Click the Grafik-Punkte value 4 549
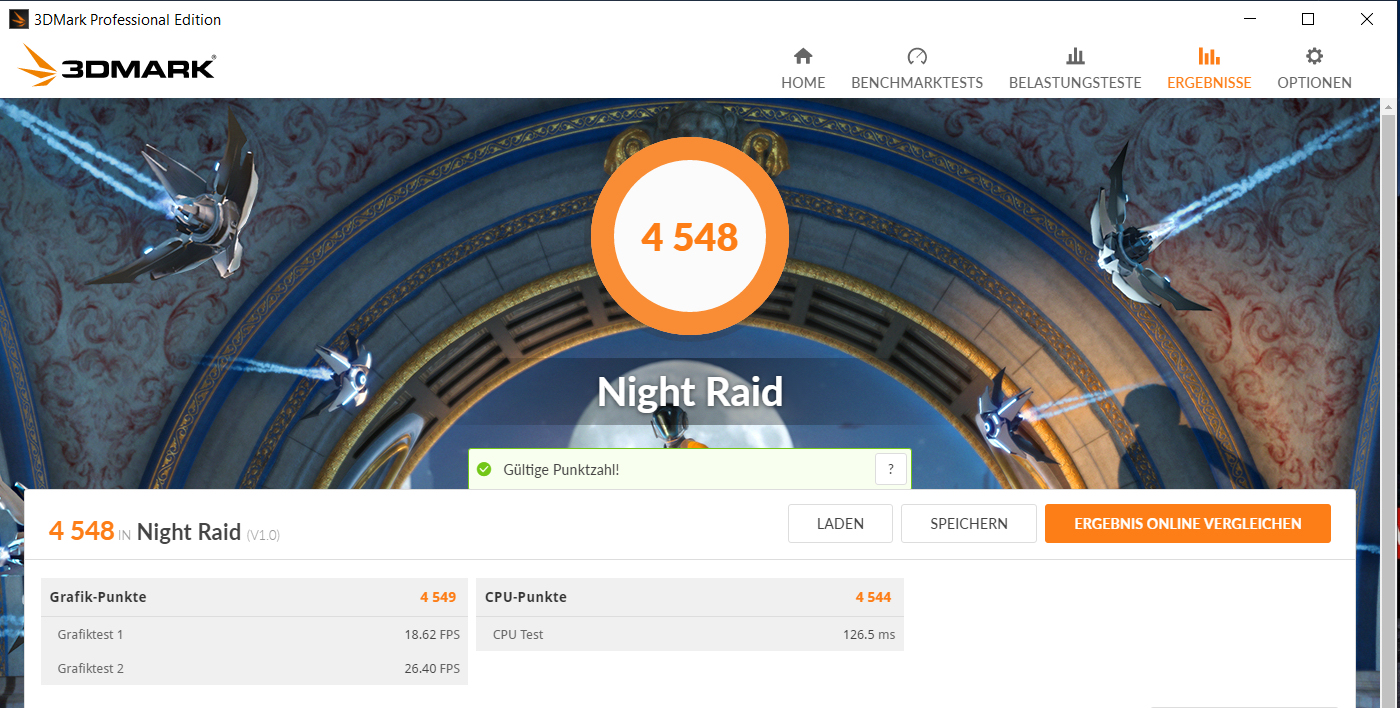 point(438,597)
